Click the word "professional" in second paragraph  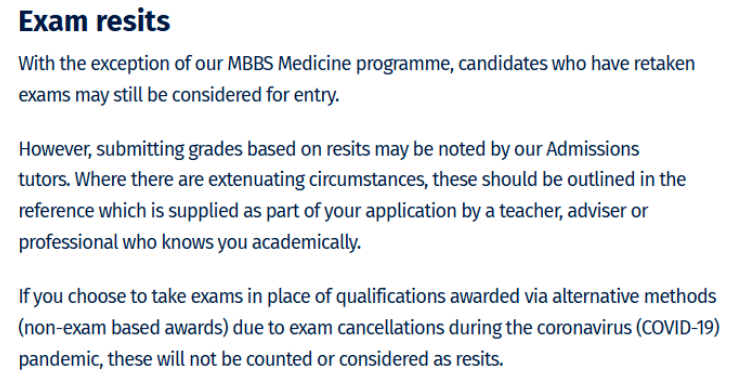(68, 242)
